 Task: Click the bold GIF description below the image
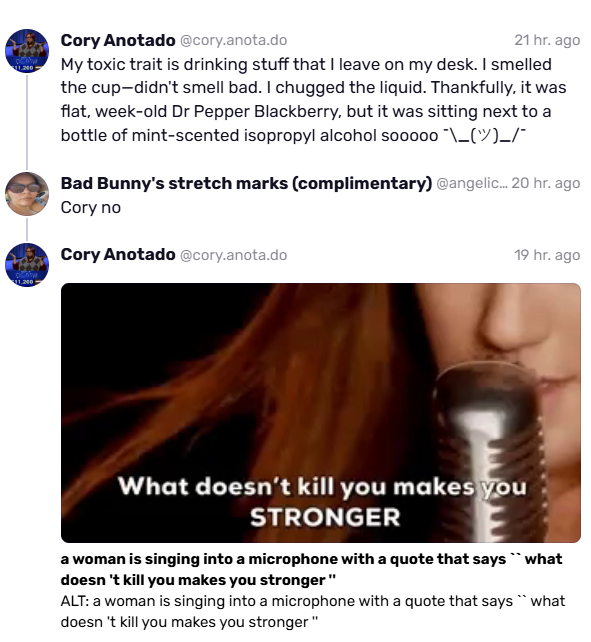pos(311,570)
